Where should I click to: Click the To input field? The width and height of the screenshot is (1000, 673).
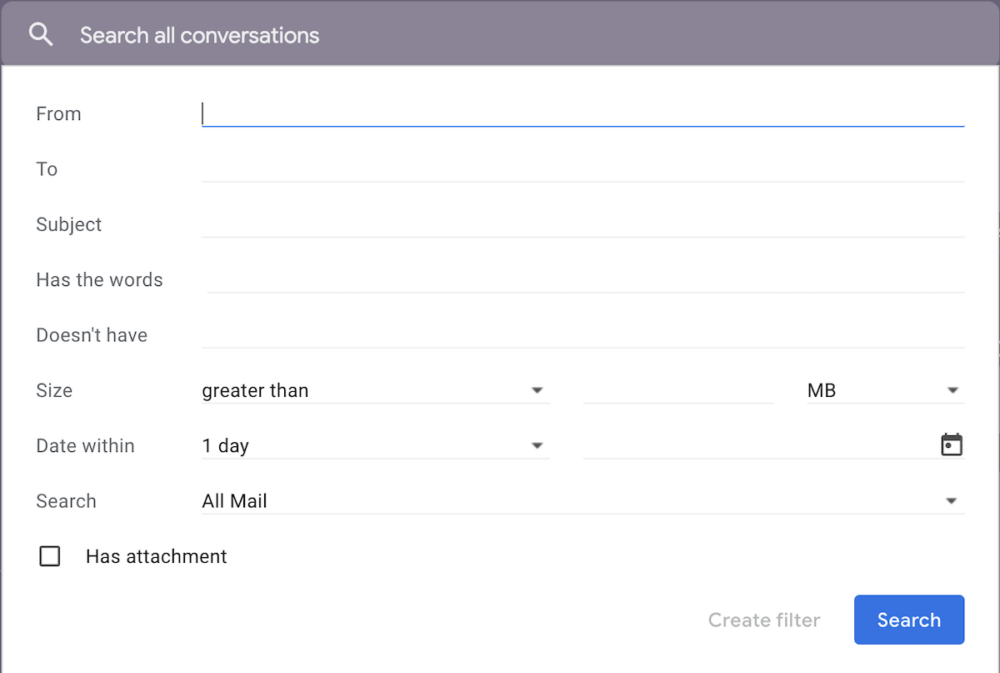click(x=580, y=168)
